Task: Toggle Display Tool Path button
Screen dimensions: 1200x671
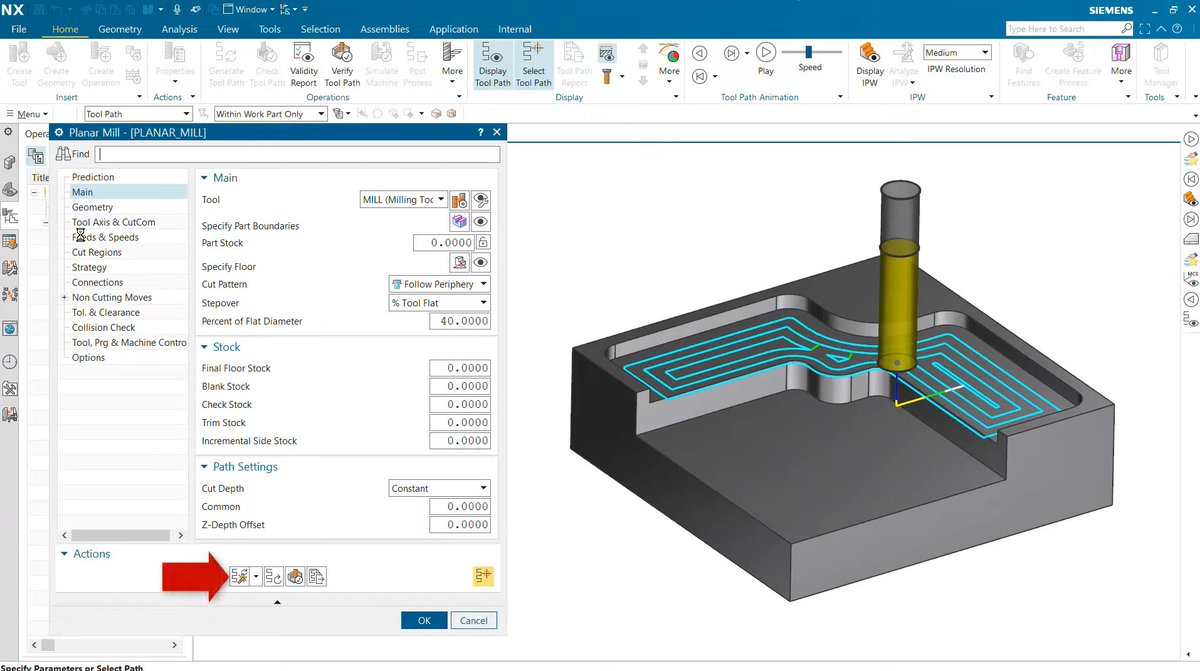Action: point(491,63)
